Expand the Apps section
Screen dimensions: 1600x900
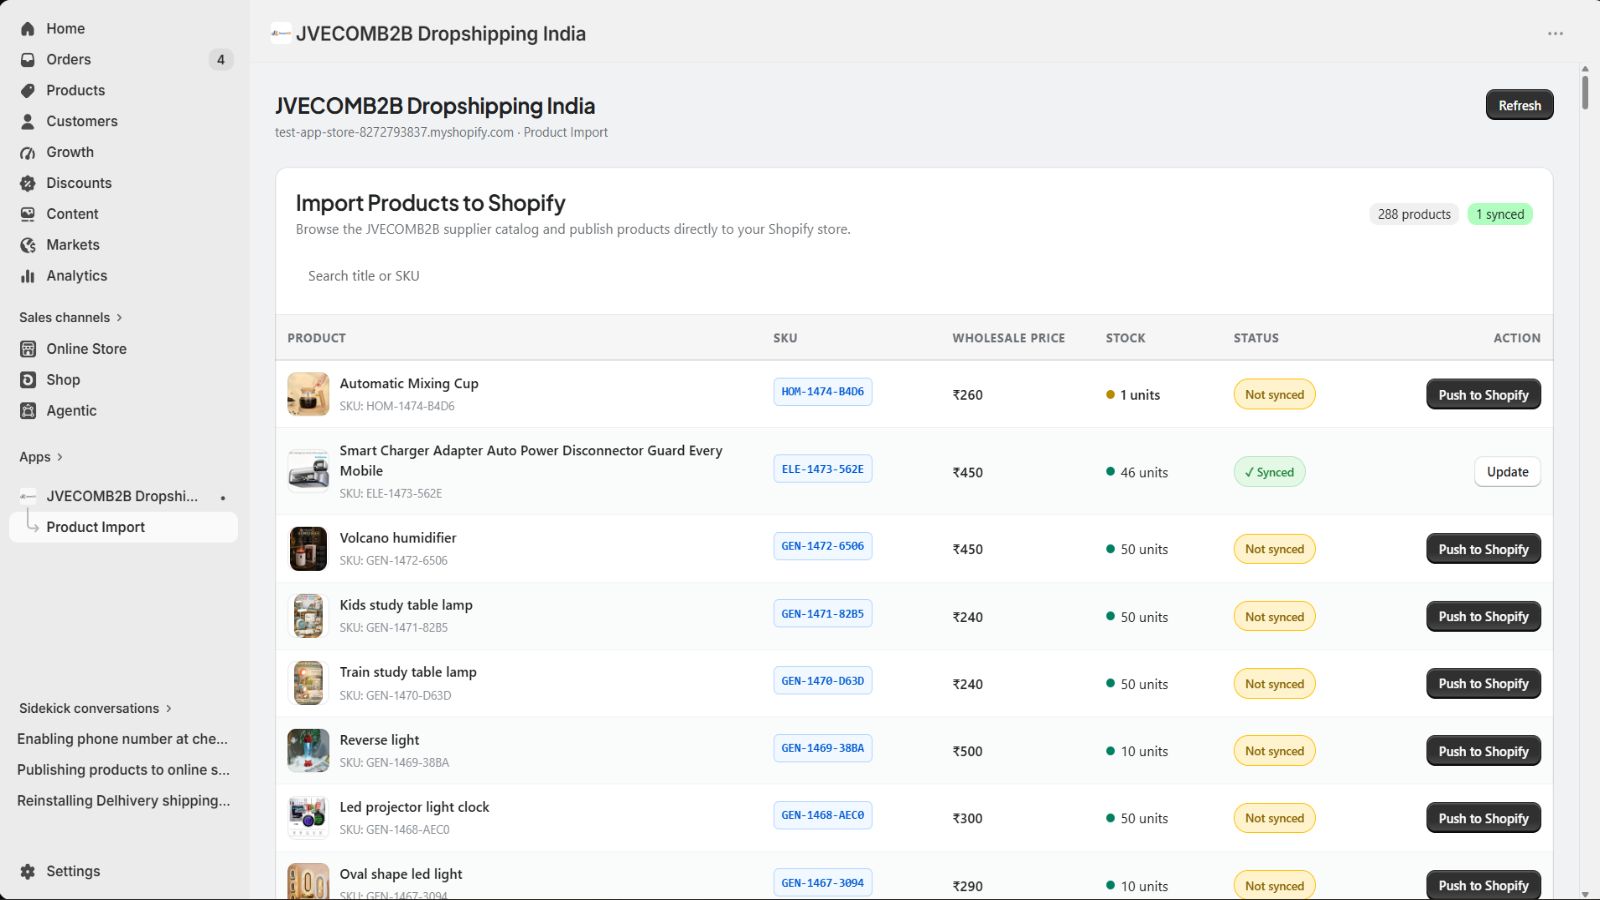41,457
